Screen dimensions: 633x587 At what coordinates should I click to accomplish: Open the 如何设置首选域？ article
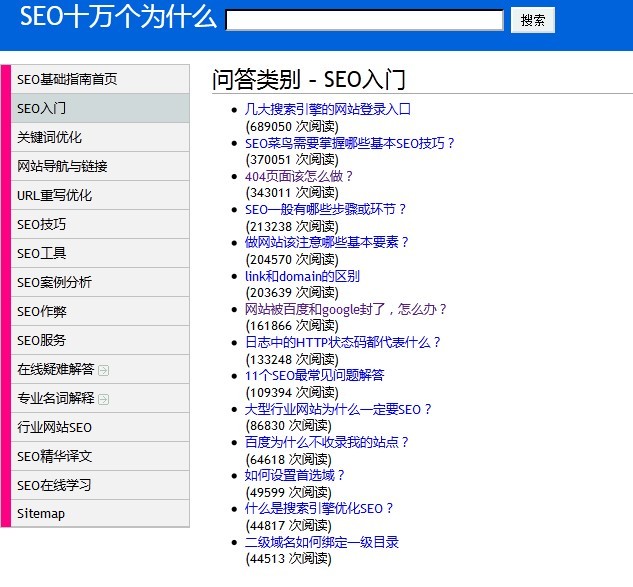click(294, 476)
